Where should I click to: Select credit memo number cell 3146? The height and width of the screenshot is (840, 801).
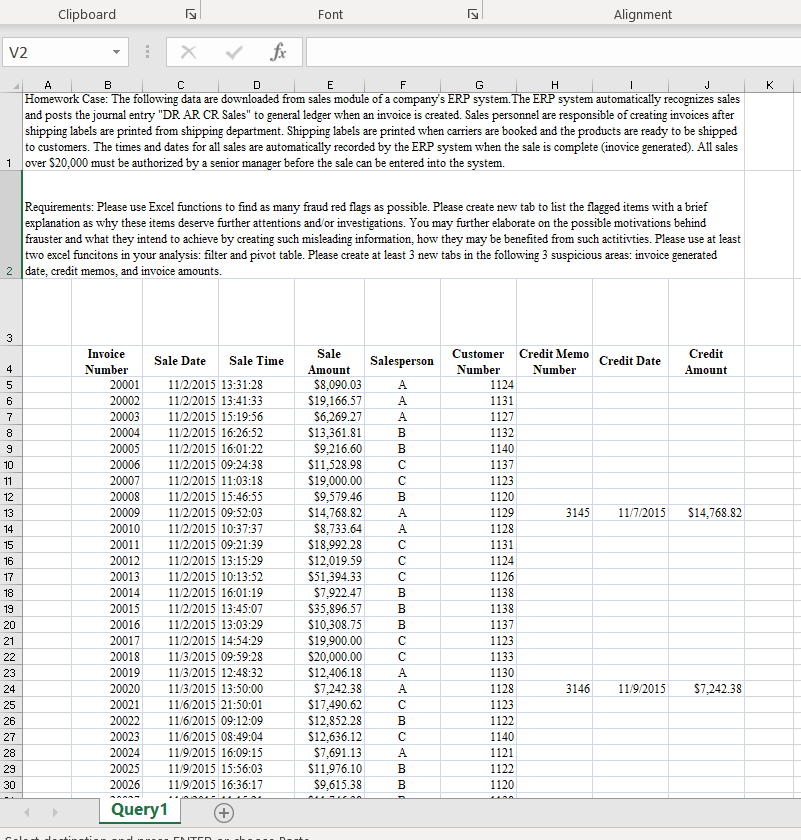[555, 689]
